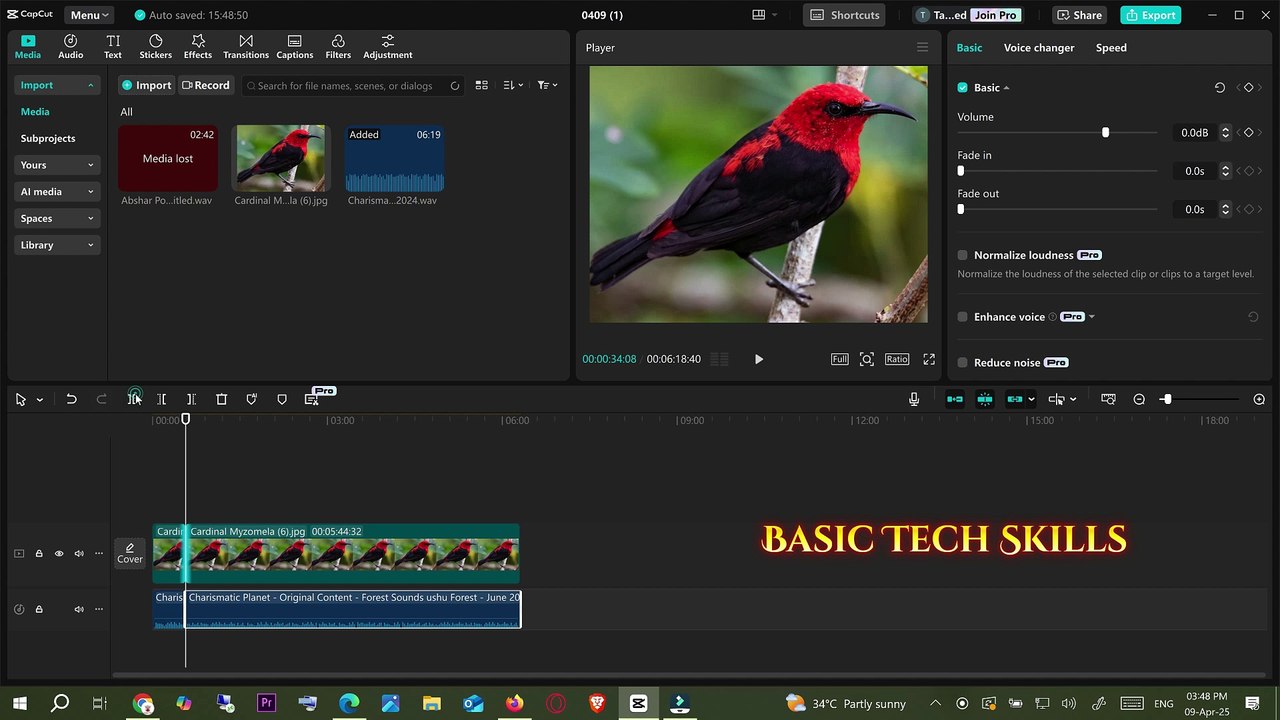The width and height of the screenshot is (1280, 720).
Task: Open audio track more options (three dots)
Action: click(98, 609)
